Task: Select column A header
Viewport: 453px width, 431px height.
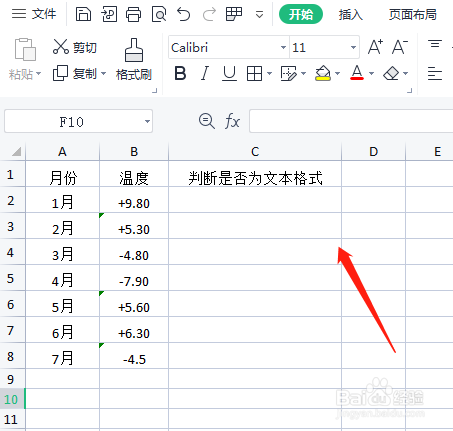Action: click(x=62, y=152)
